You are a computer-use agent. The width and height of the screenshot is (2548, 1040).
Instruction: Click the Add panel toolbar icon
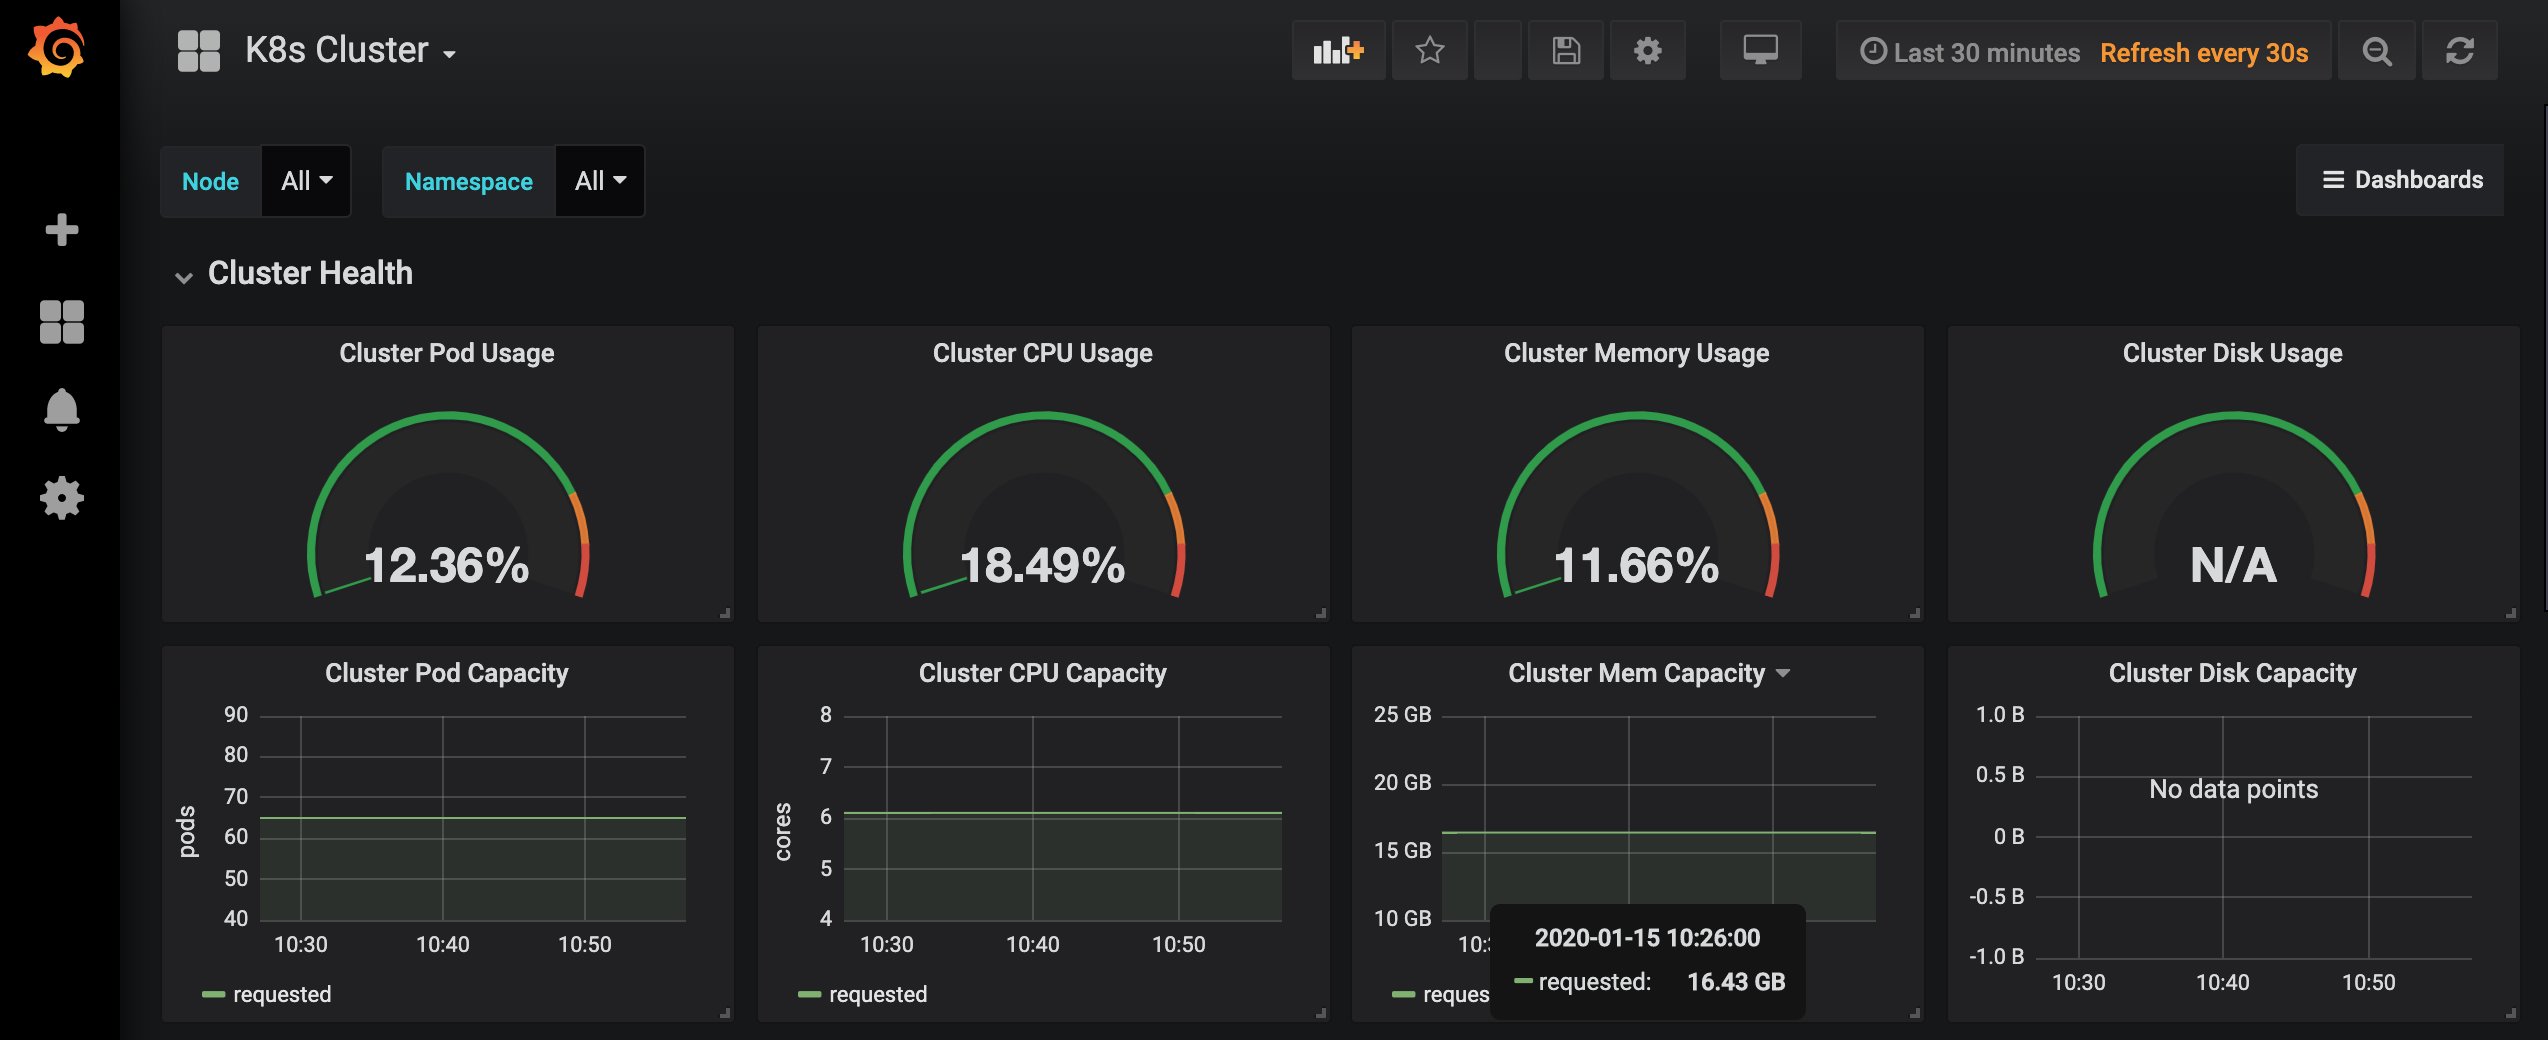[x=1338, y=50]
